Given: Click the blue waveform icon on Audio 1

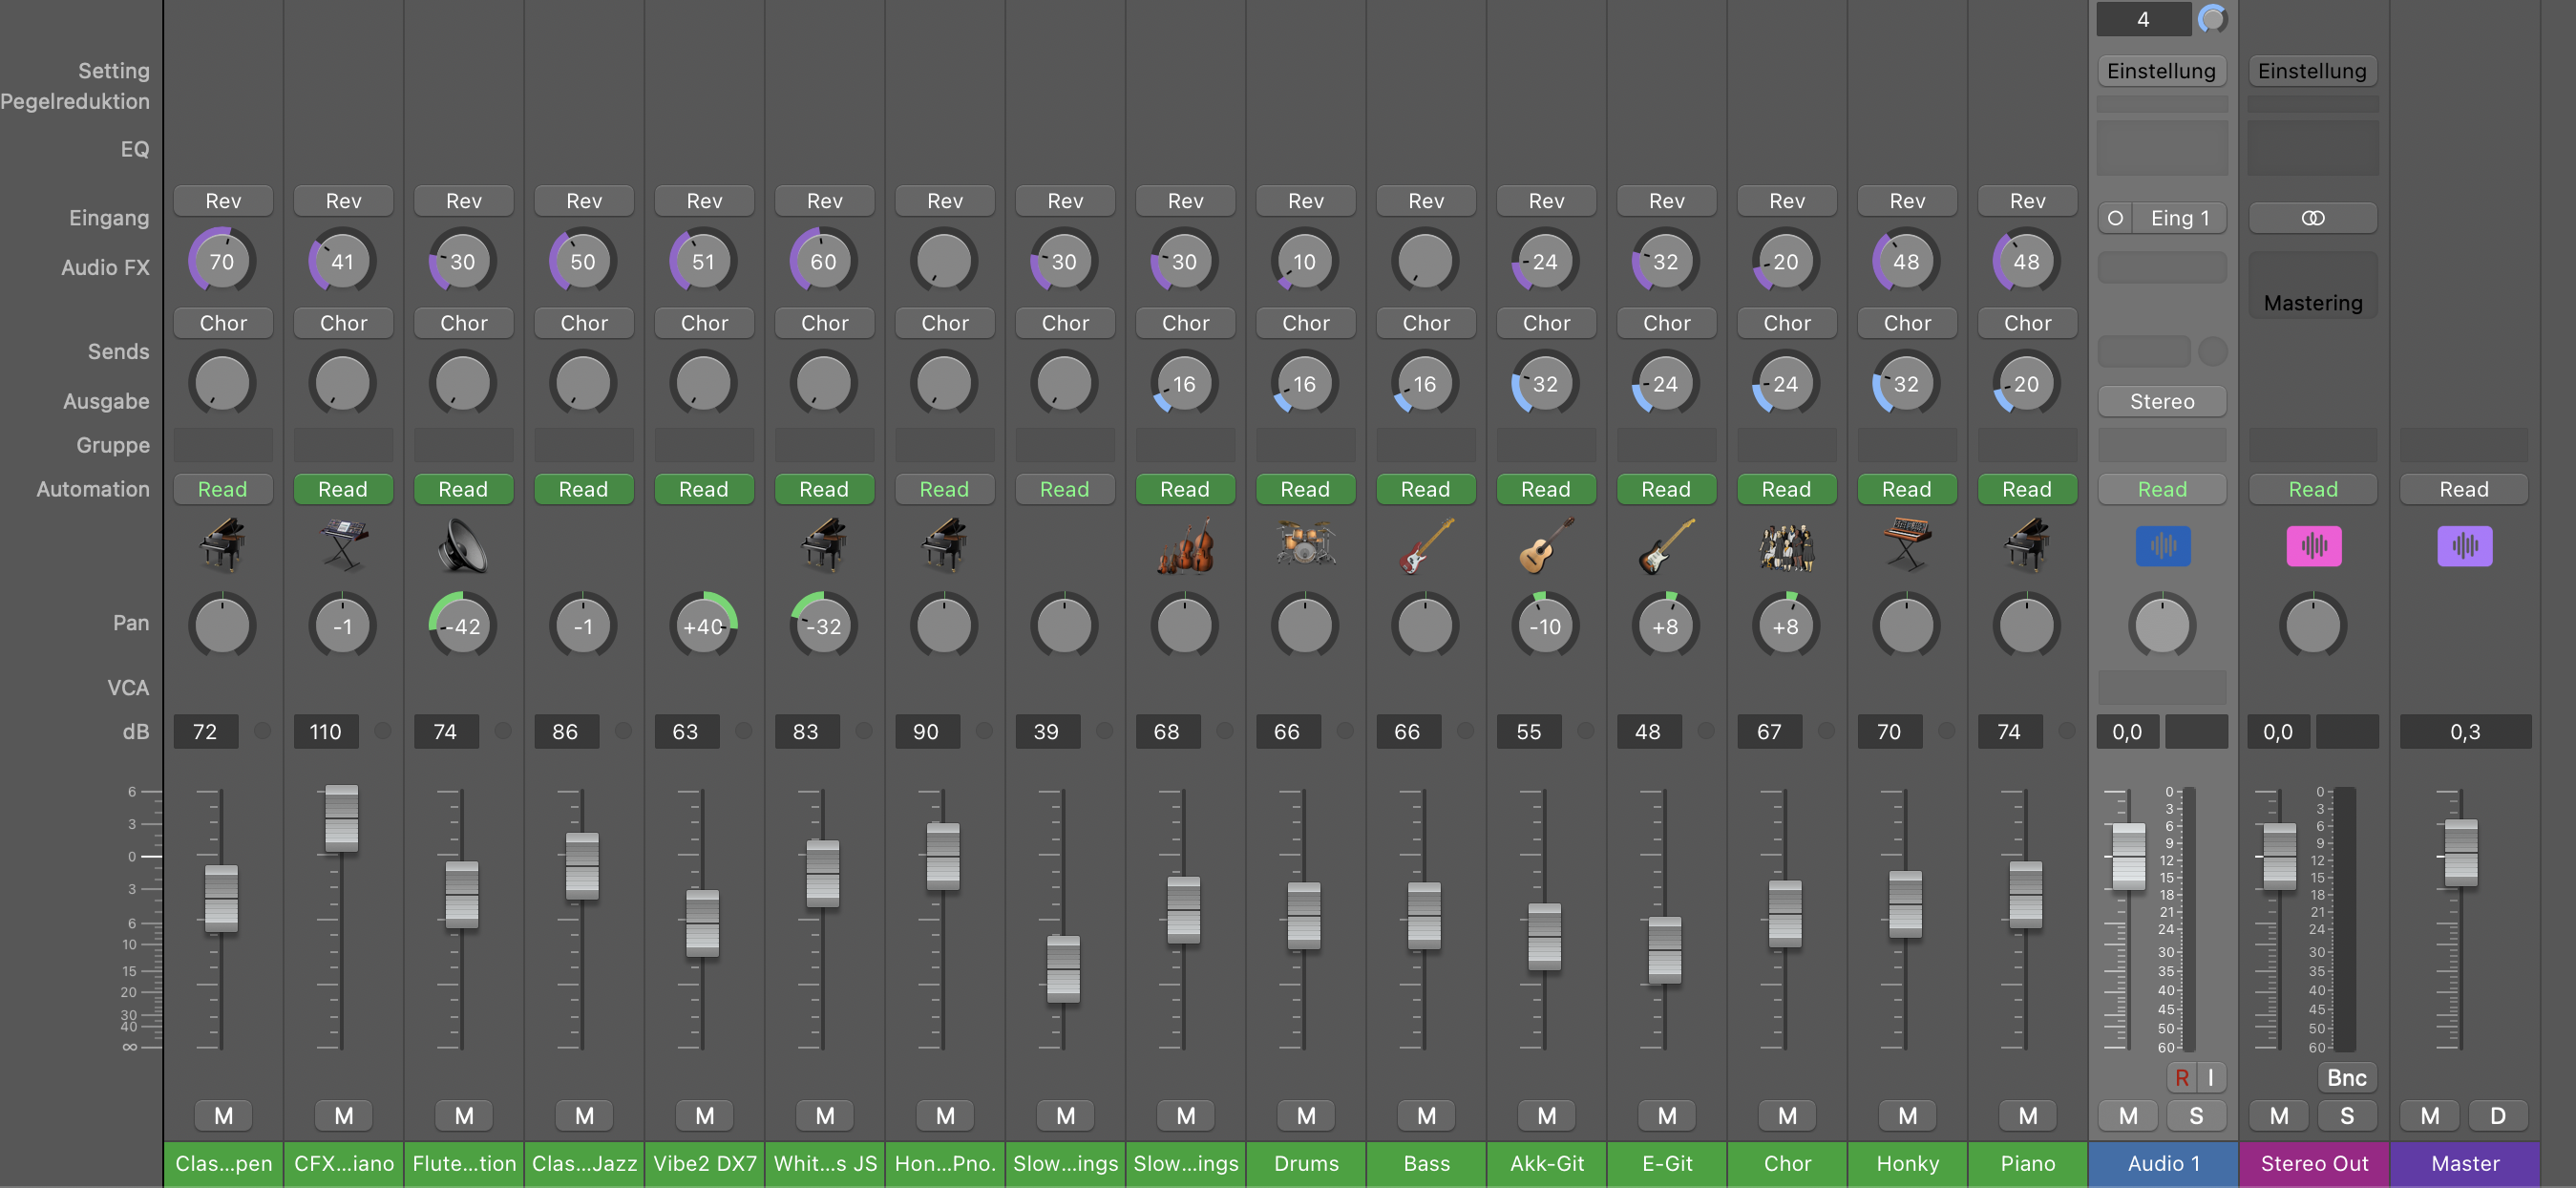Looking at the screenshot, I should 2162,546.
